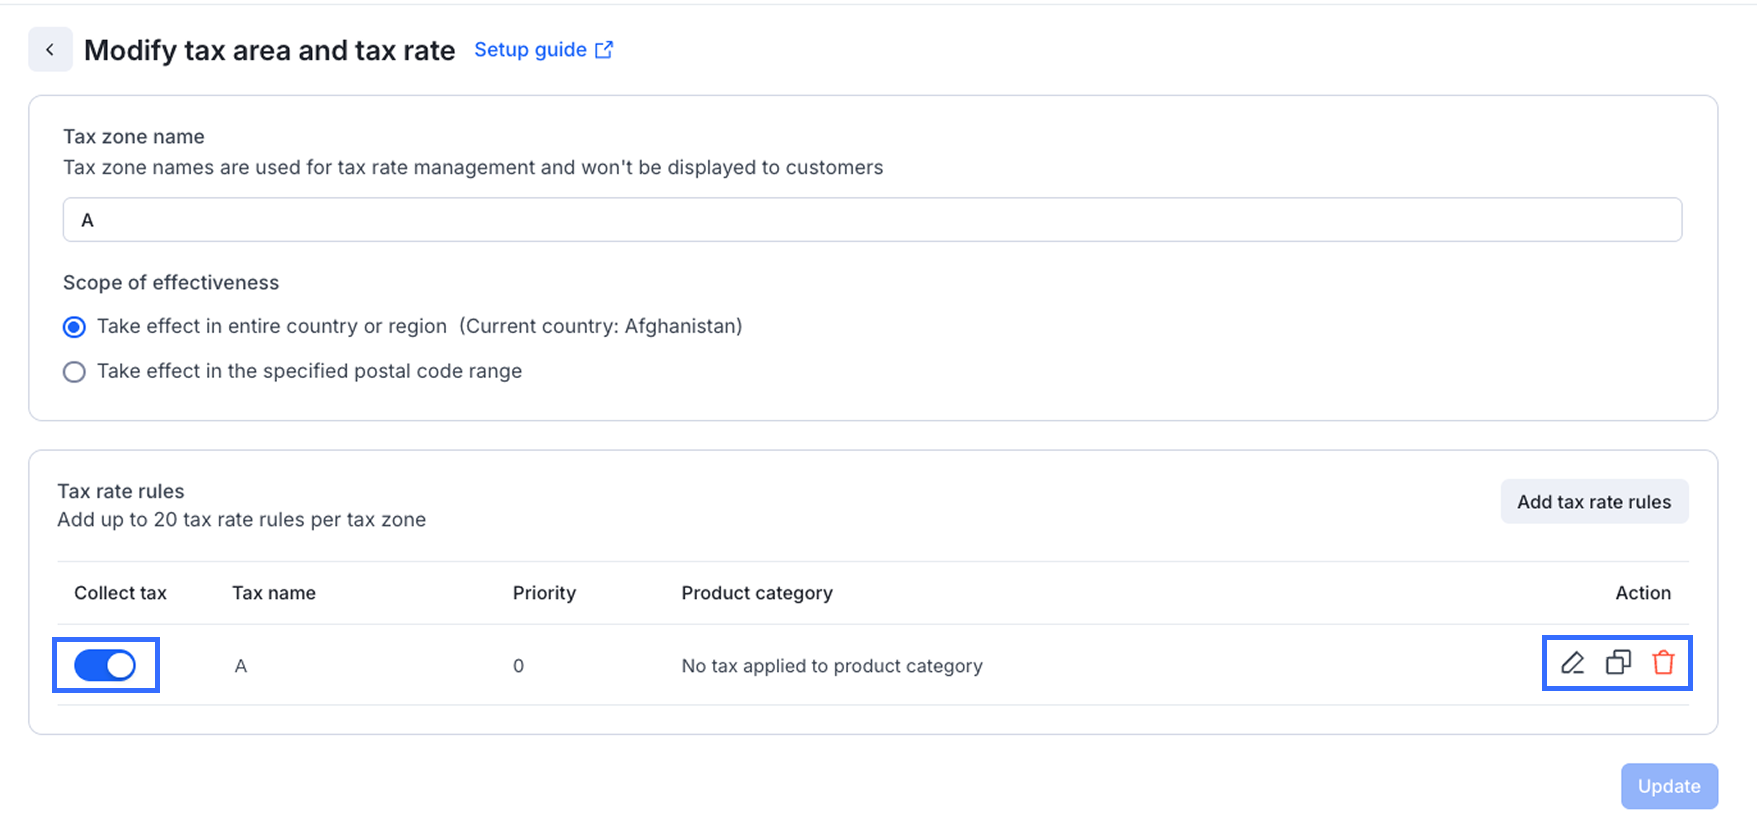
Task: Click the Update button
Action: [1668, 786]
